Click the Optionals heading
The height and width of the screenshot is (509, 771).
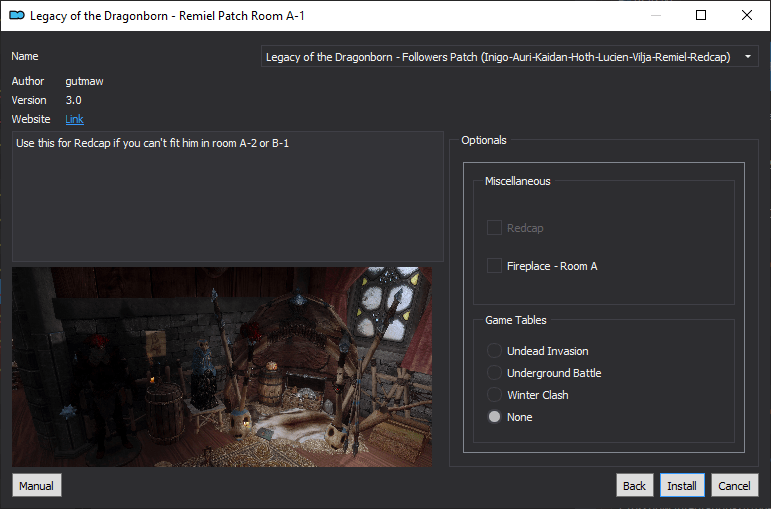click(x=484, y=140)
